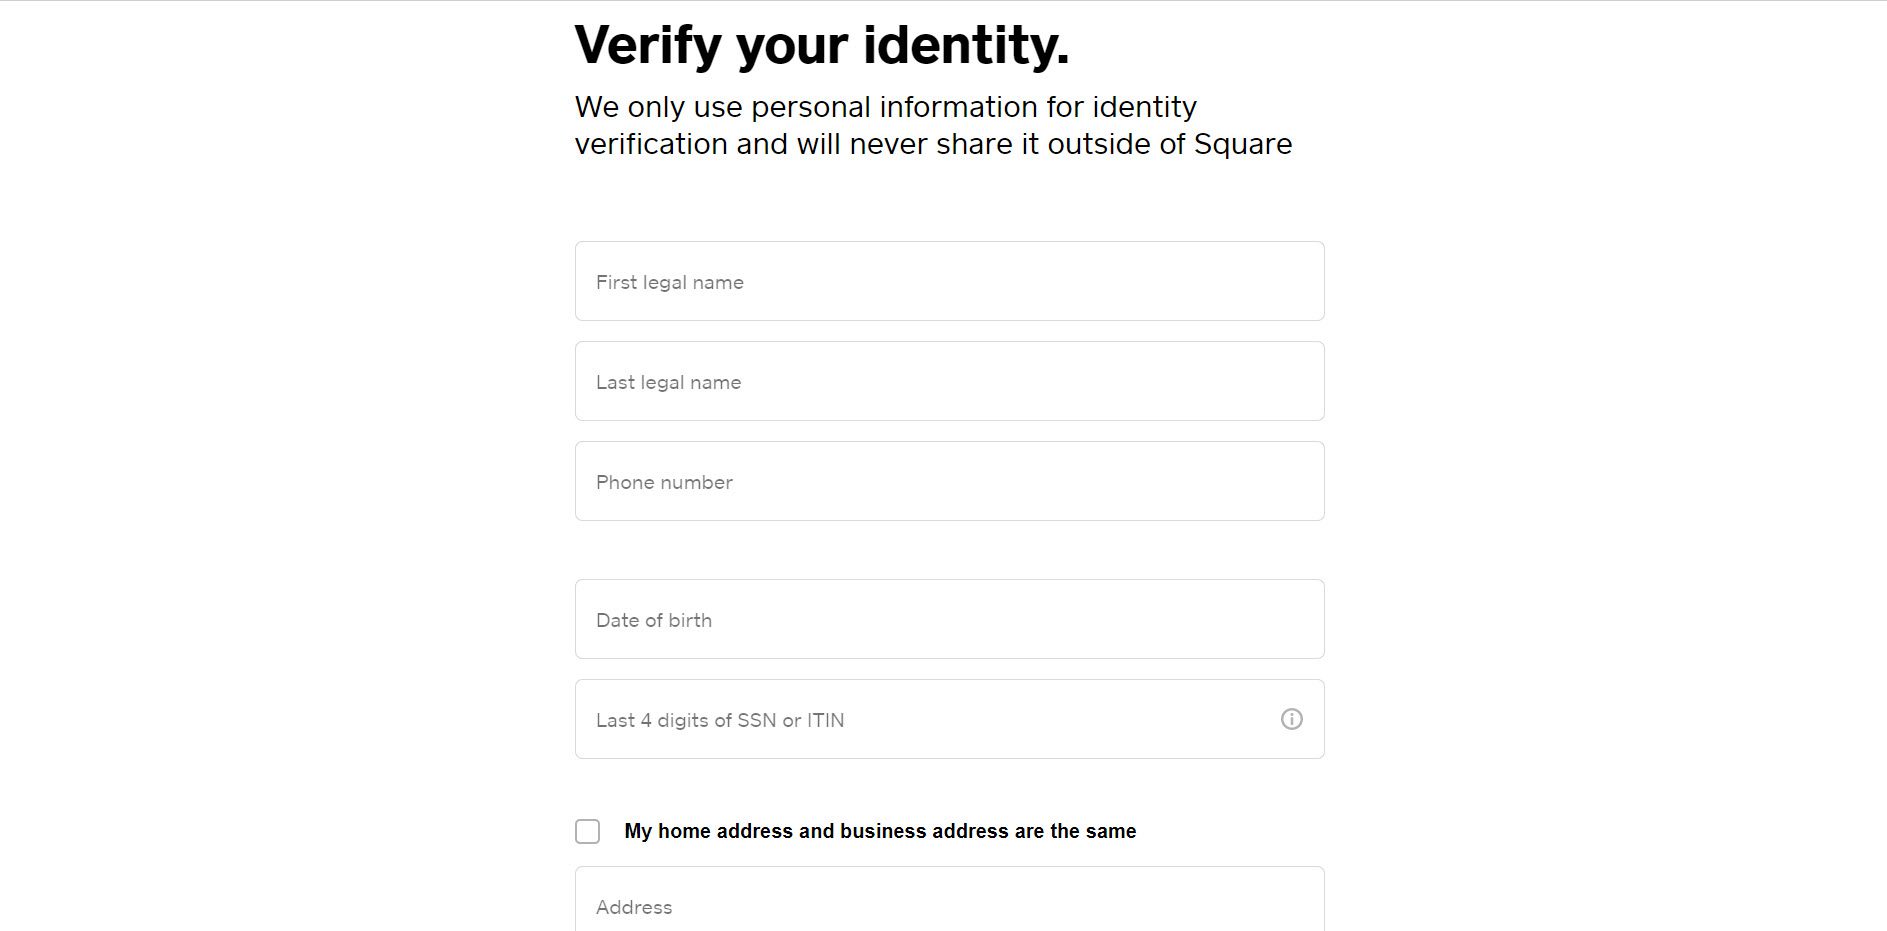Click the 'My home address and business address' label
This screenshot has width=1887, height=931.
[x=880, y=831]
